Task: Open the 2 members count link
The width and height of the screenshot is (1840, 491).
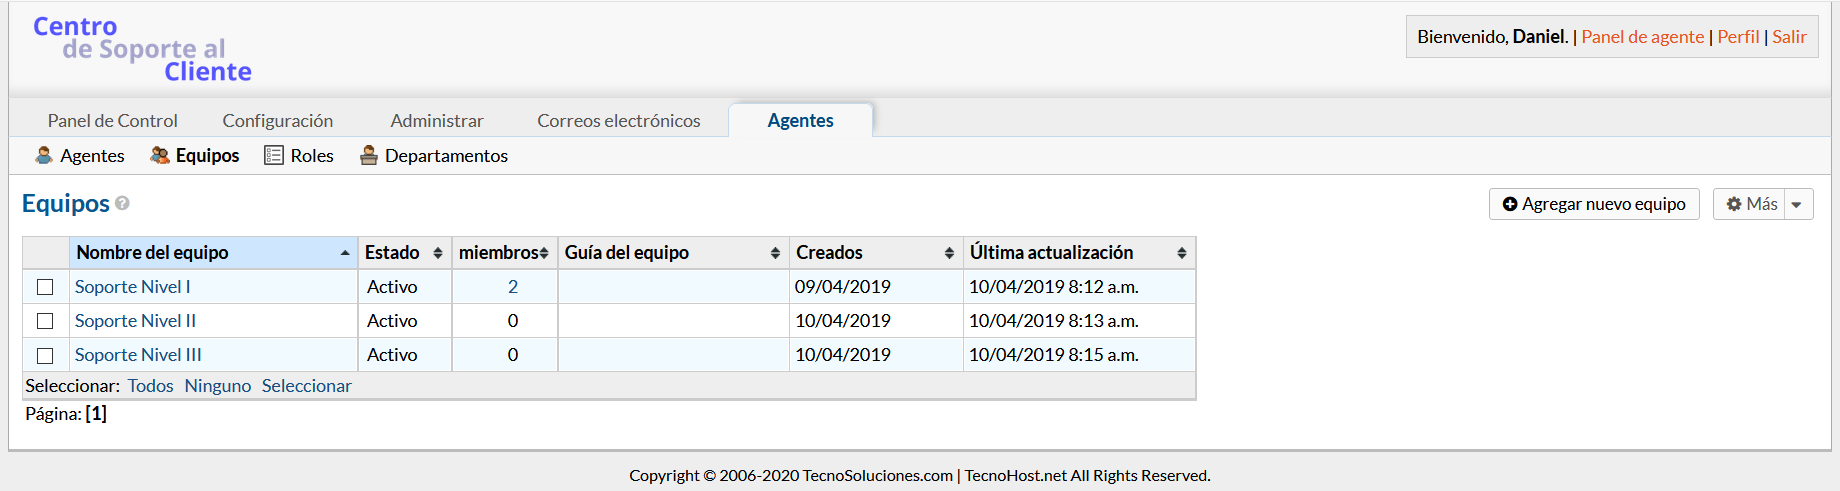Action: pos(513,287)
